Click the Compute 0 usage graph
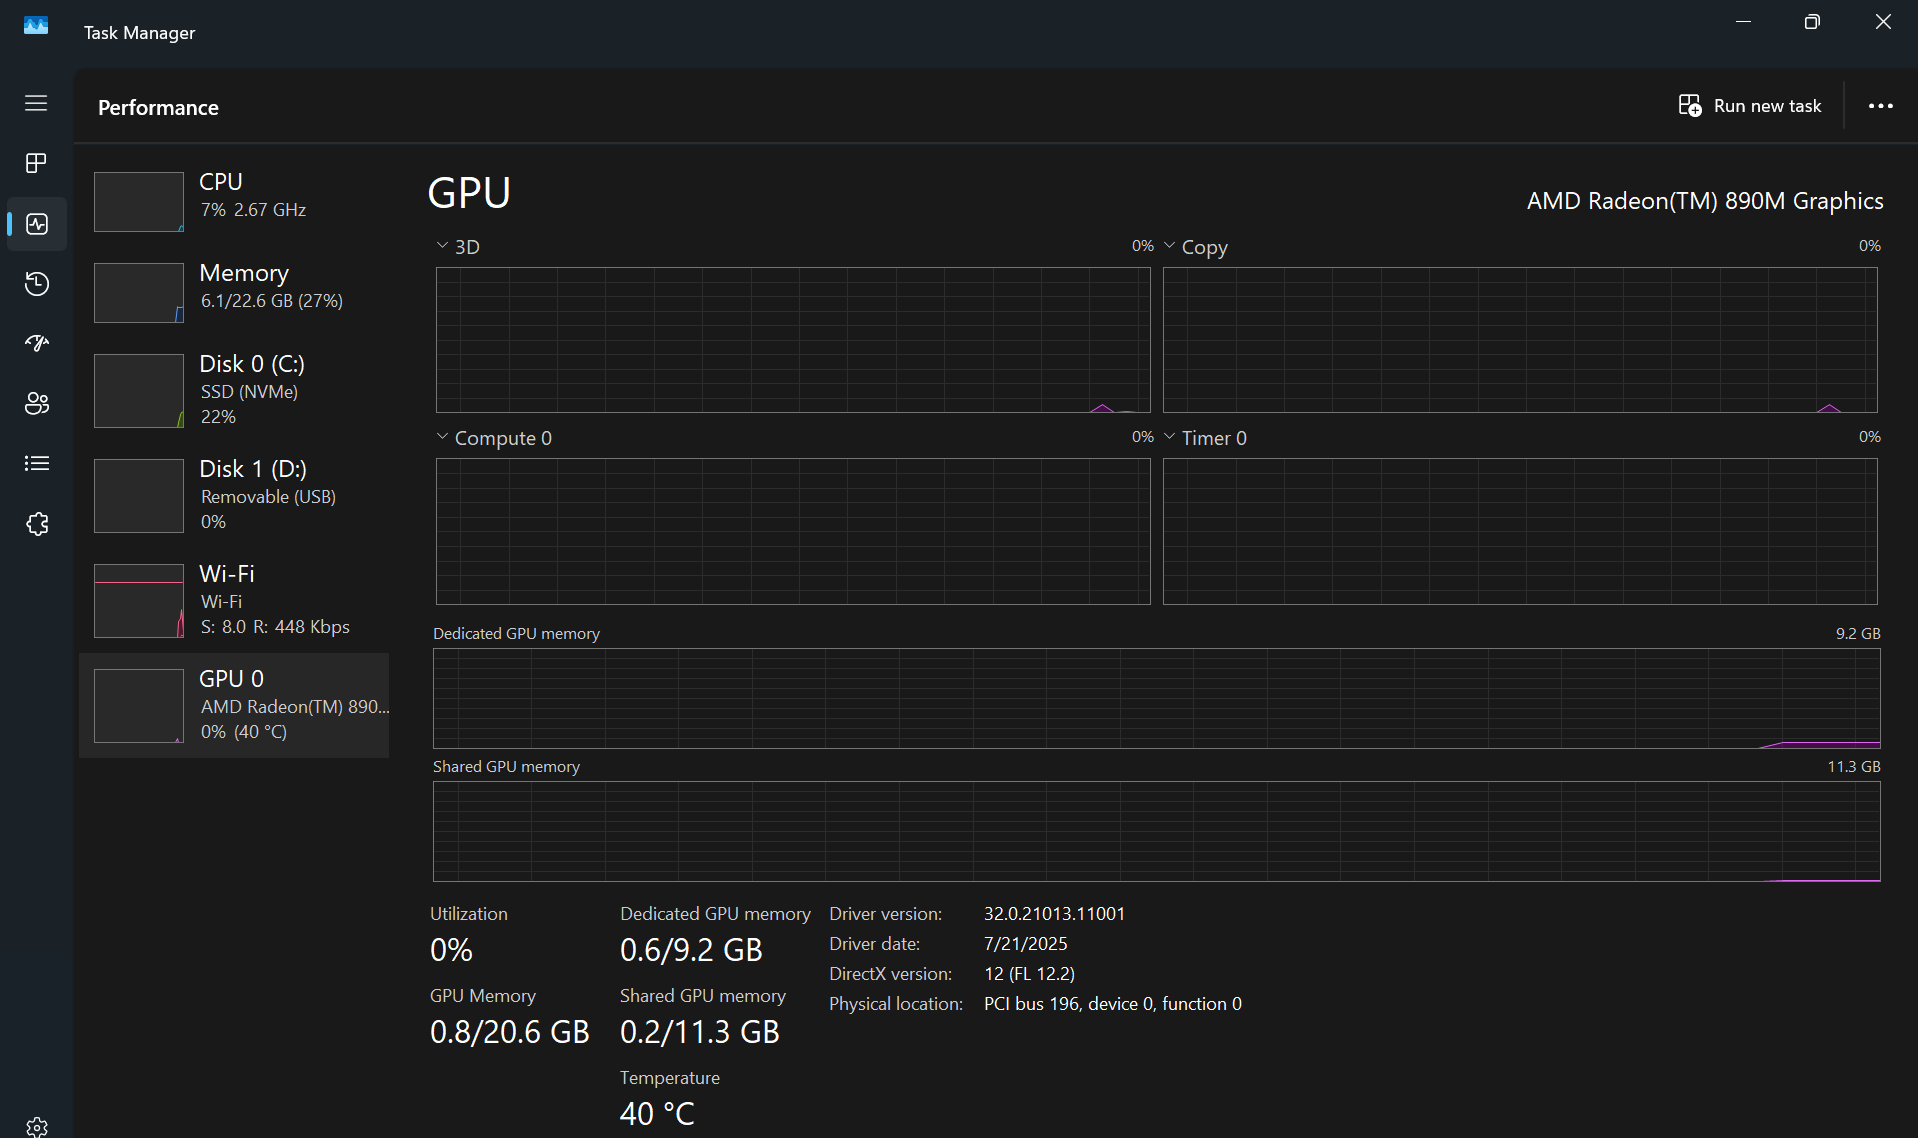 [x=793, y=531]
